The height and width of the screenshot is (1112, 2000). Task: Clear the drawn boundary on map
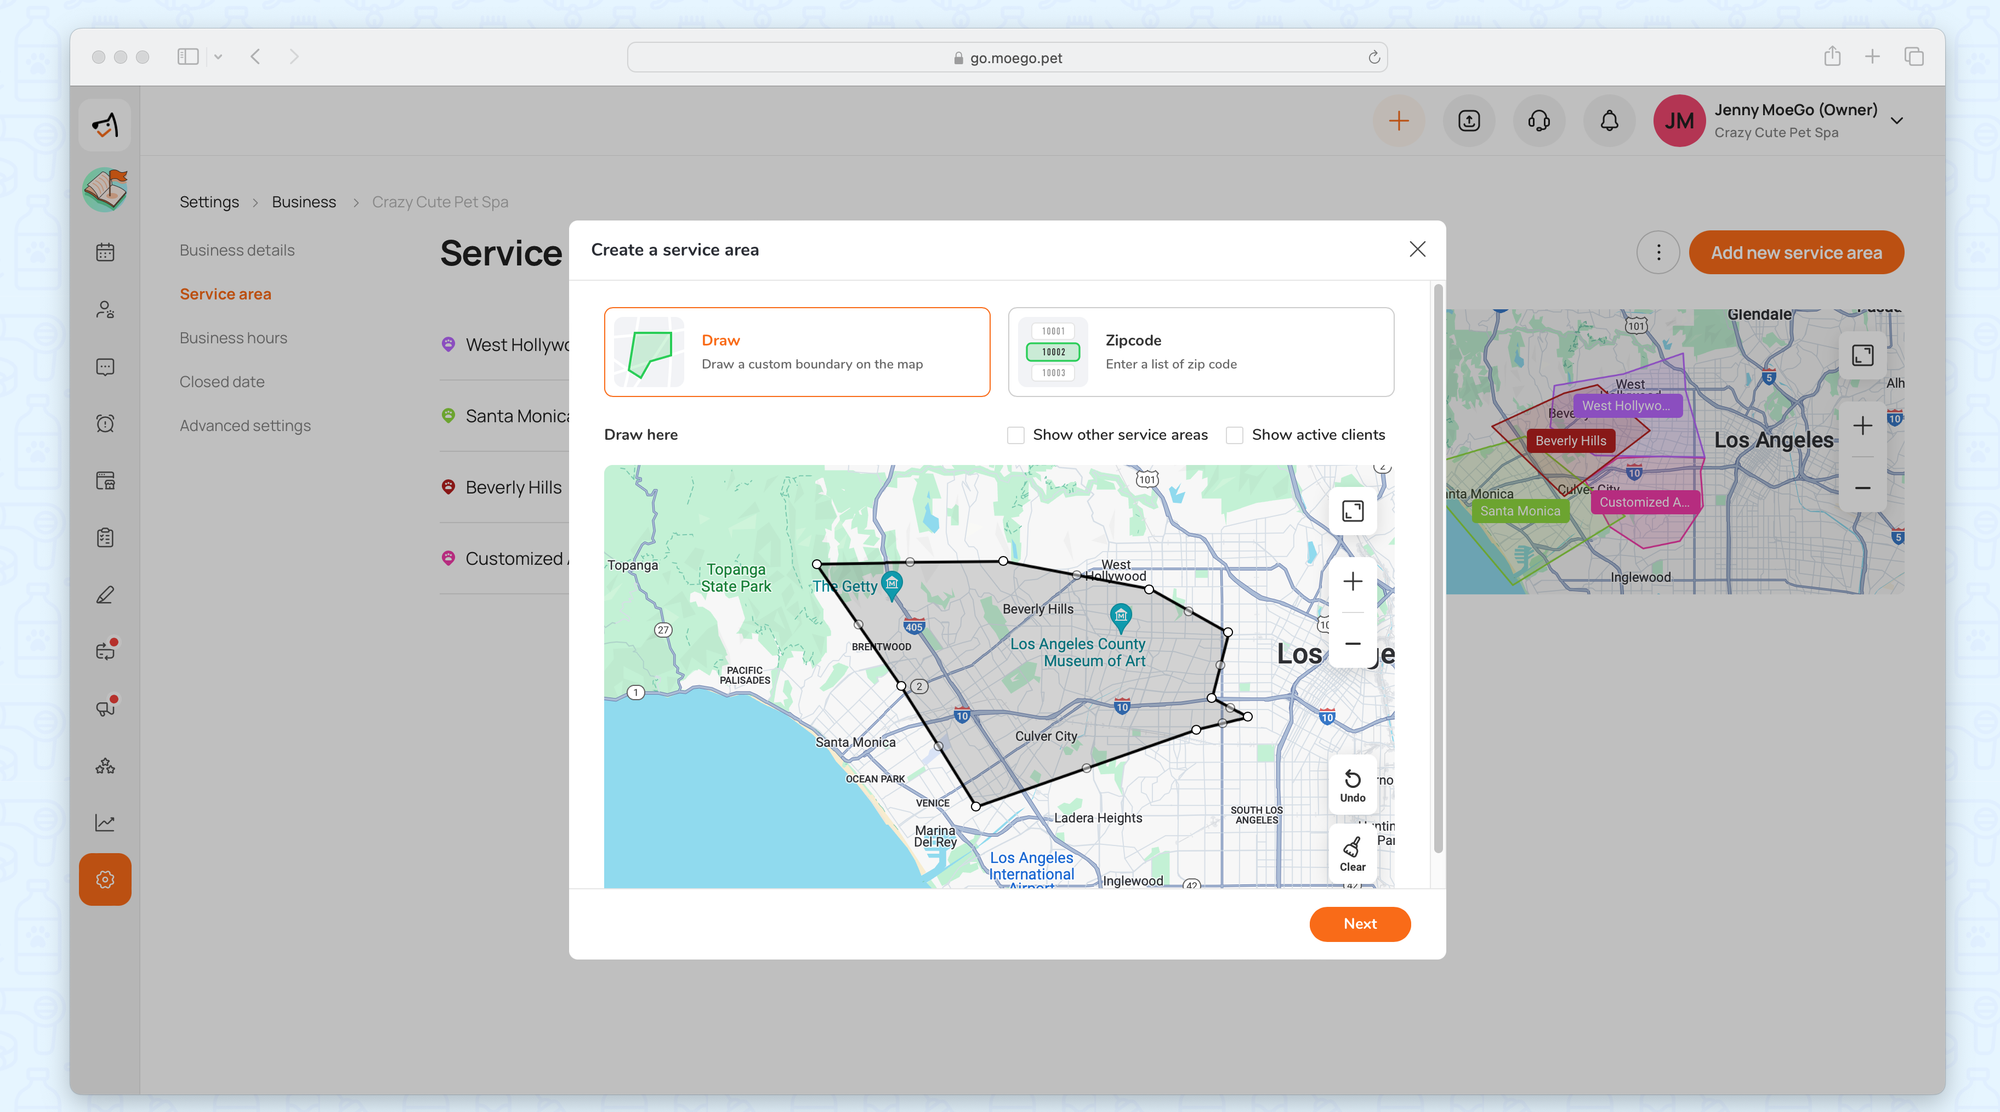pyautogui.click(x=1352, y=853)
